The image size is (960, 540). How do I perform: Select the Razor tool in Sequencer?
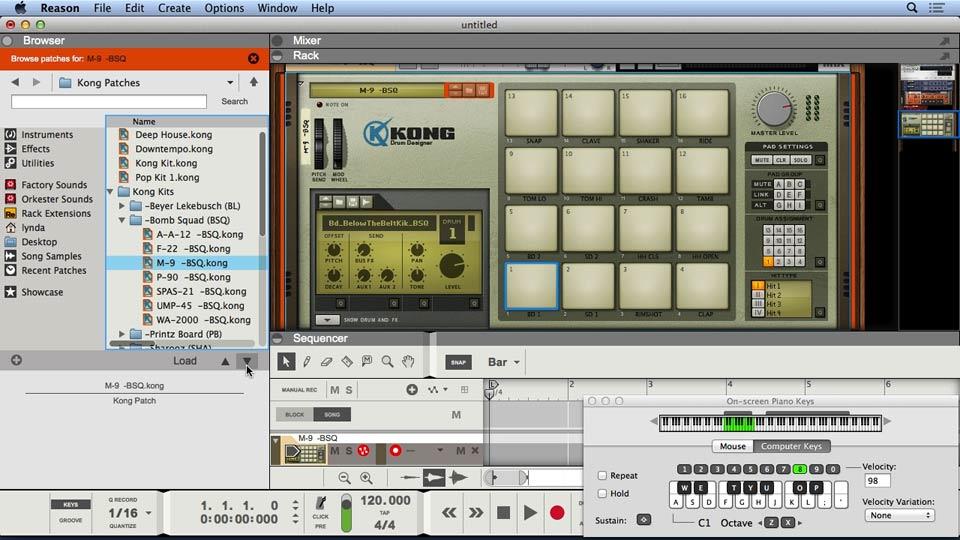[347, 361]
